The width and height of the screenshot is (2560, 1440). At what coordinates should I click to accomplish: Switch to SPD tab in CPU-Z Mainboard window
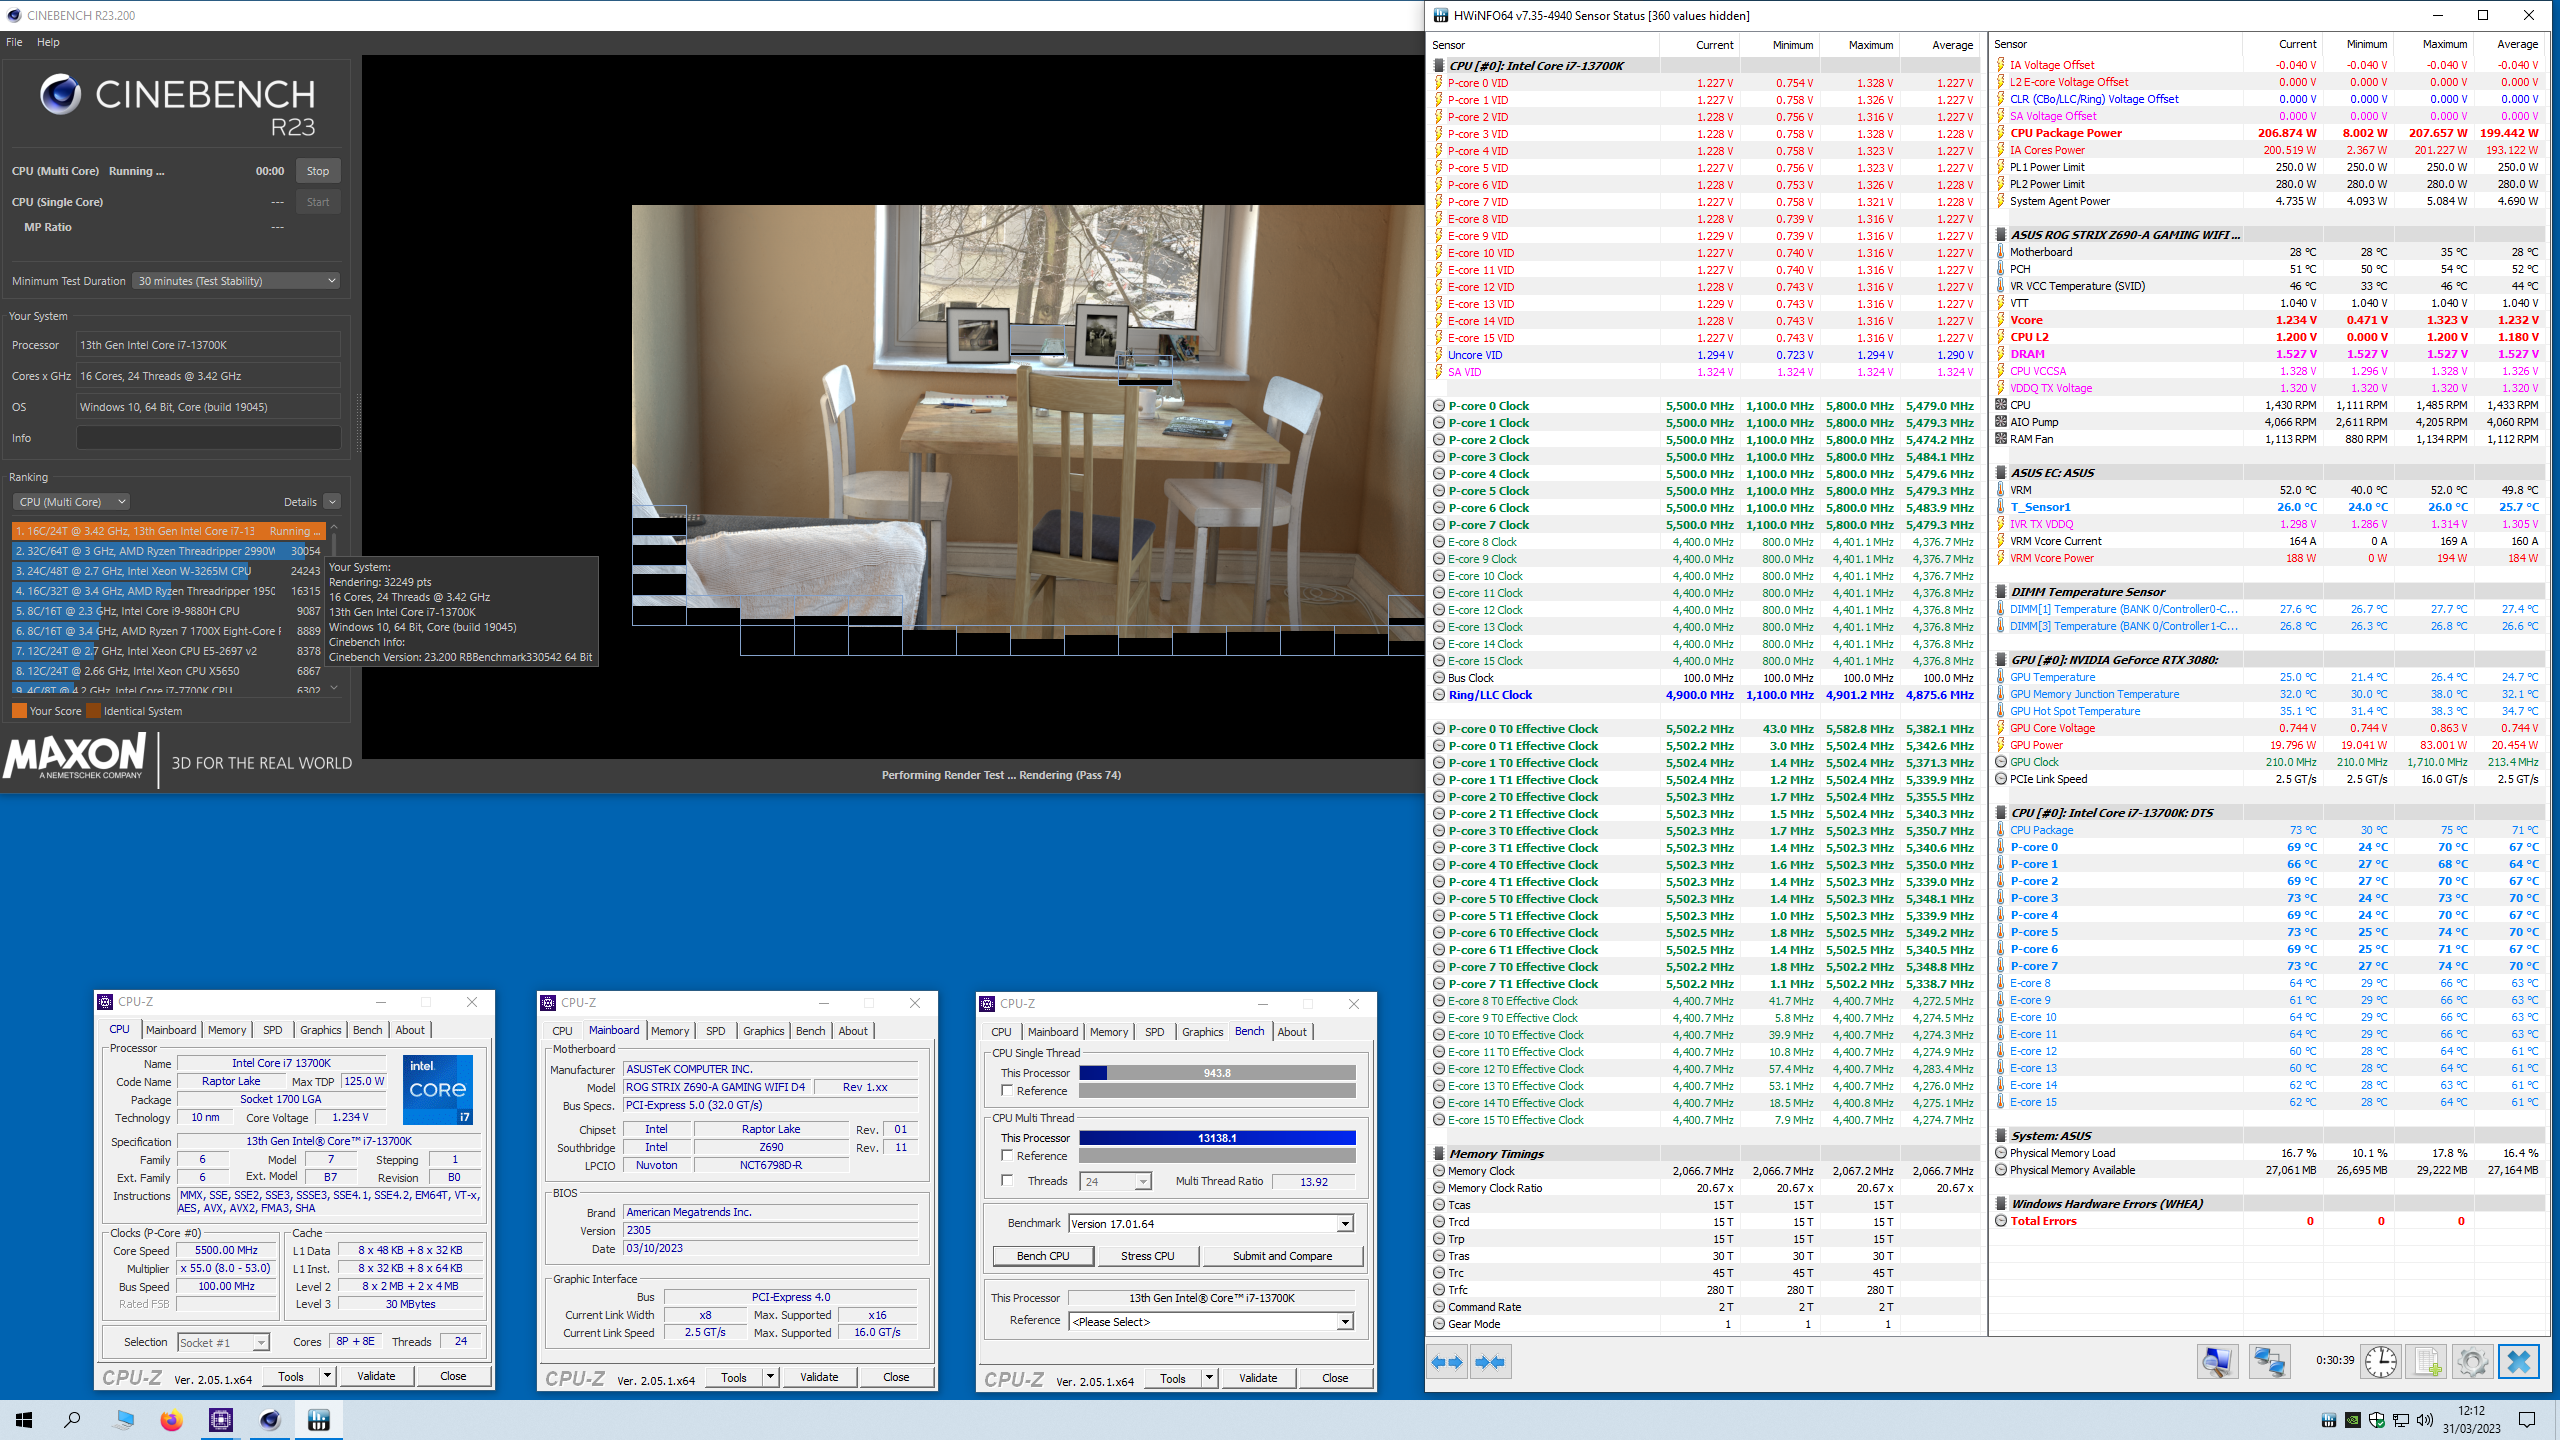[x=716, y=1031]
